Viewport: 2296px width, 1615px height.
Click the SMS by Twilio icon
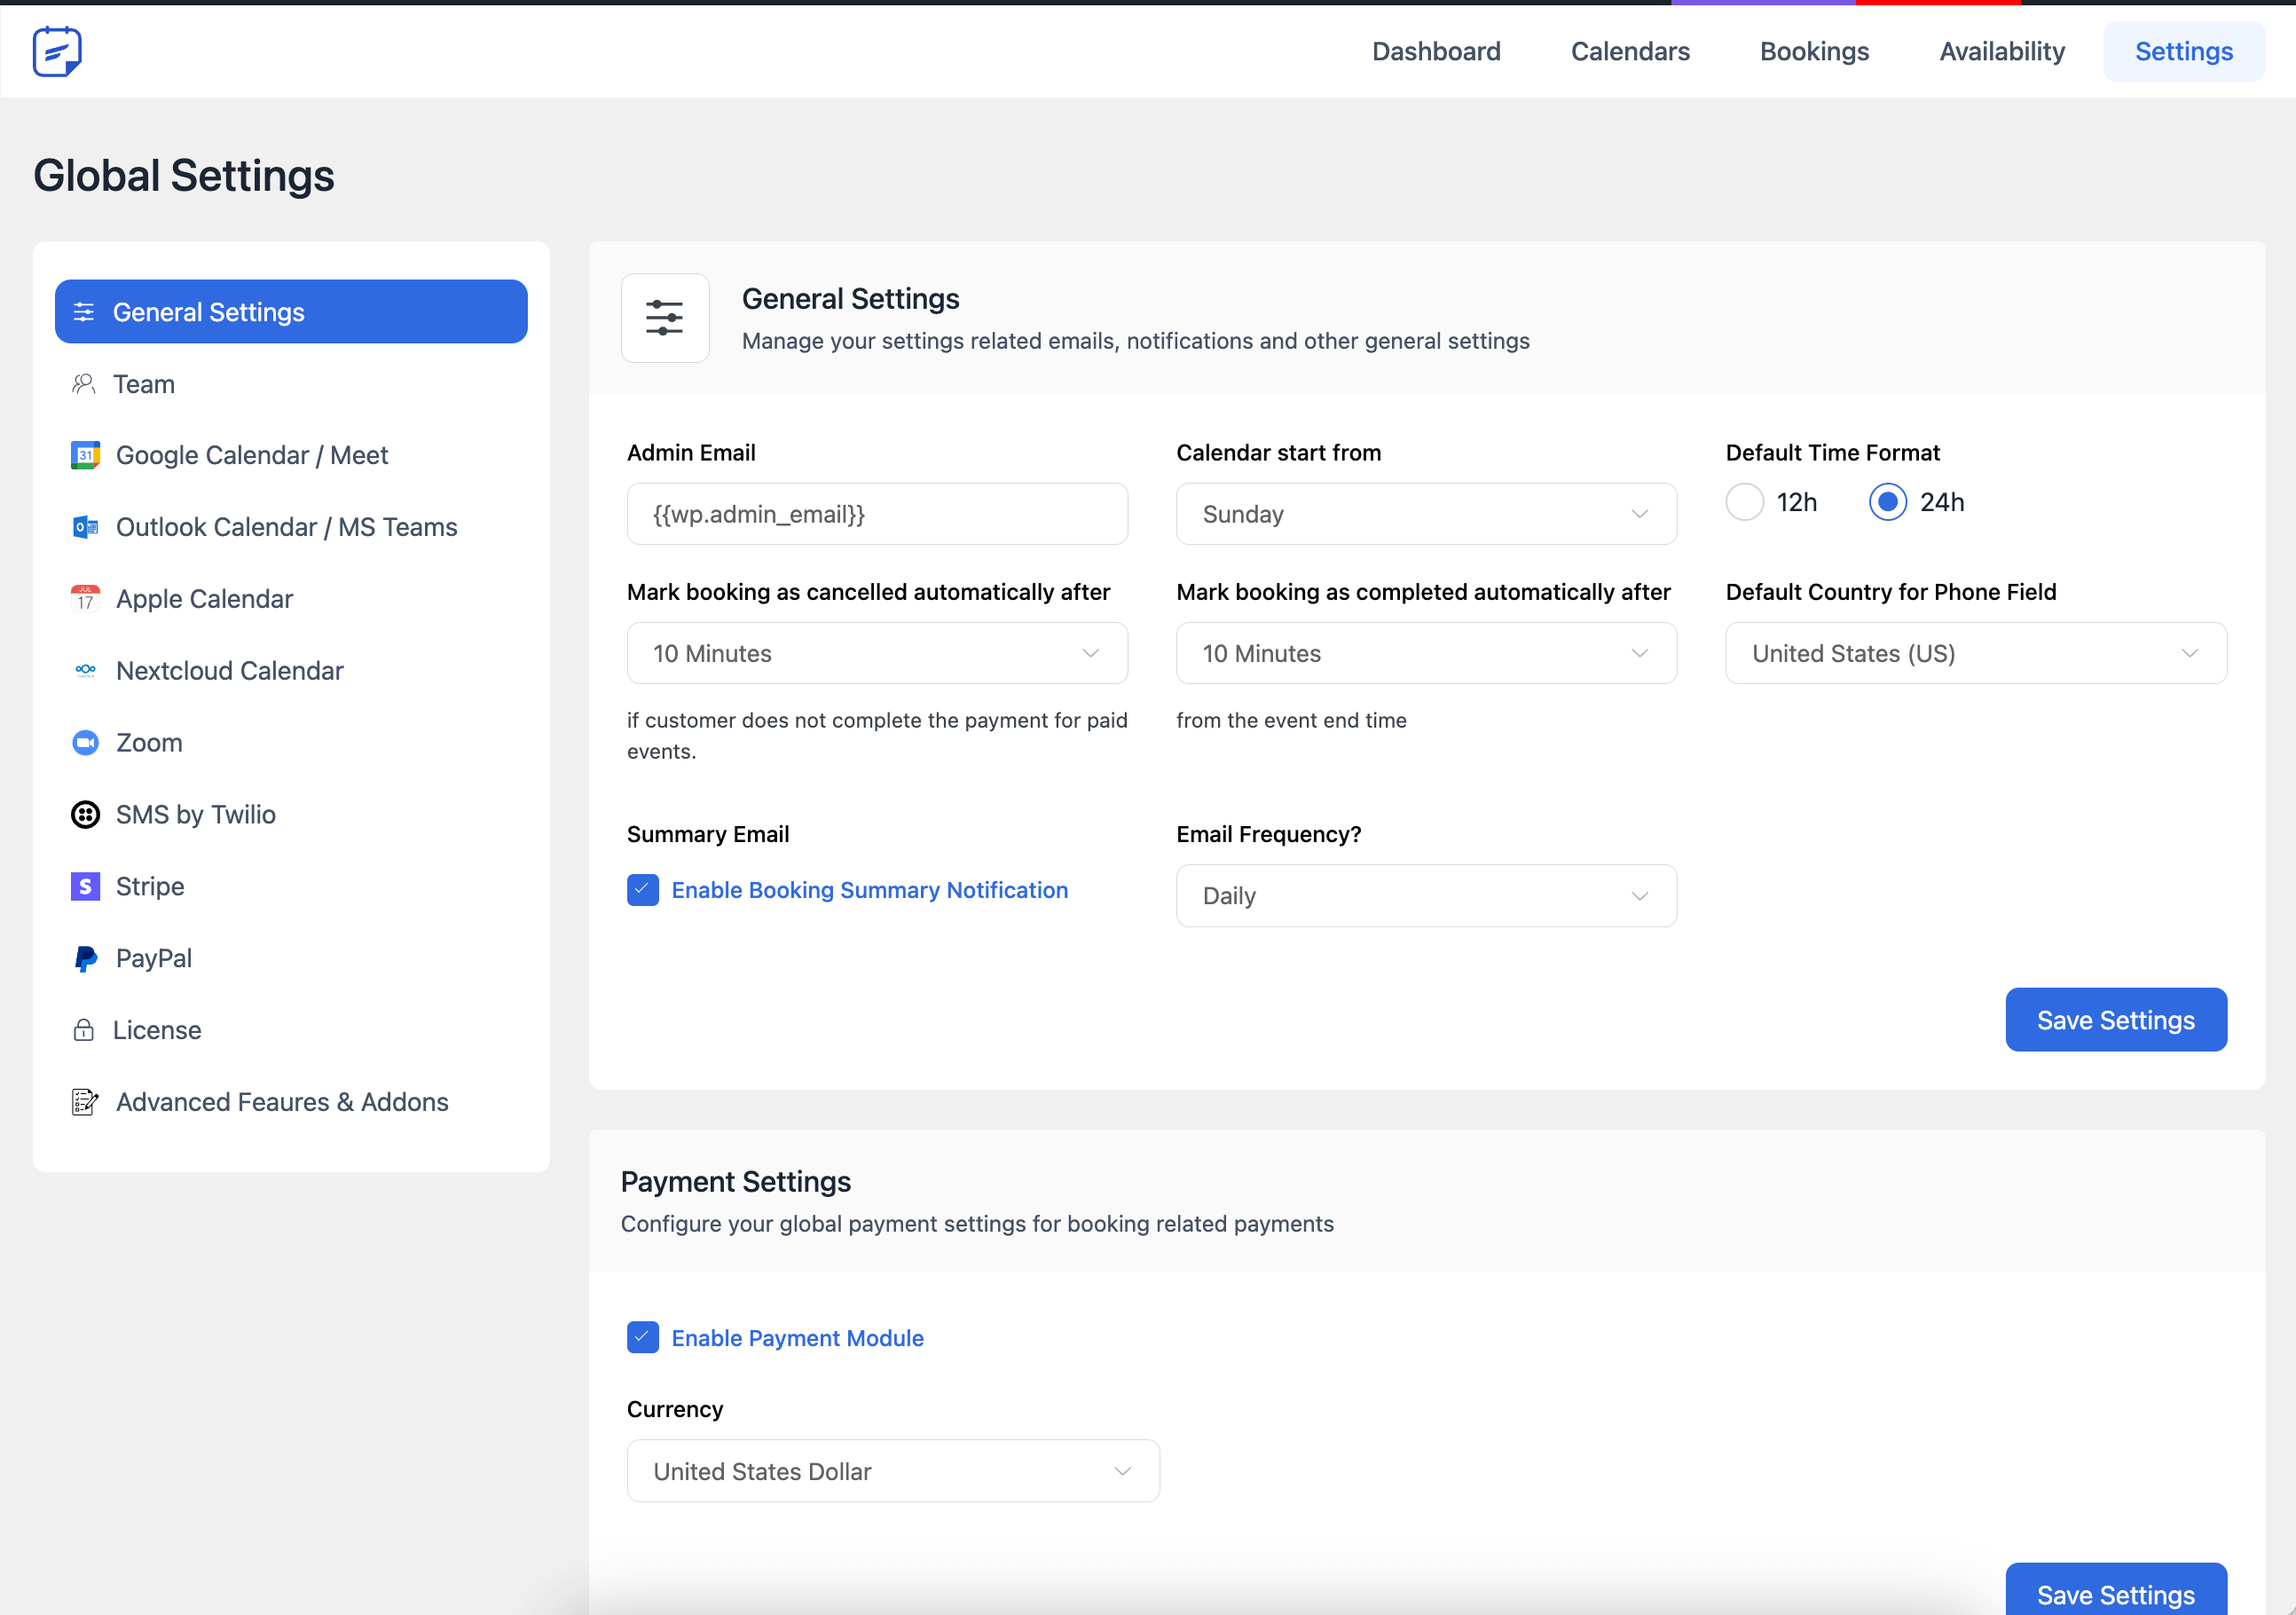coord(85,814)
